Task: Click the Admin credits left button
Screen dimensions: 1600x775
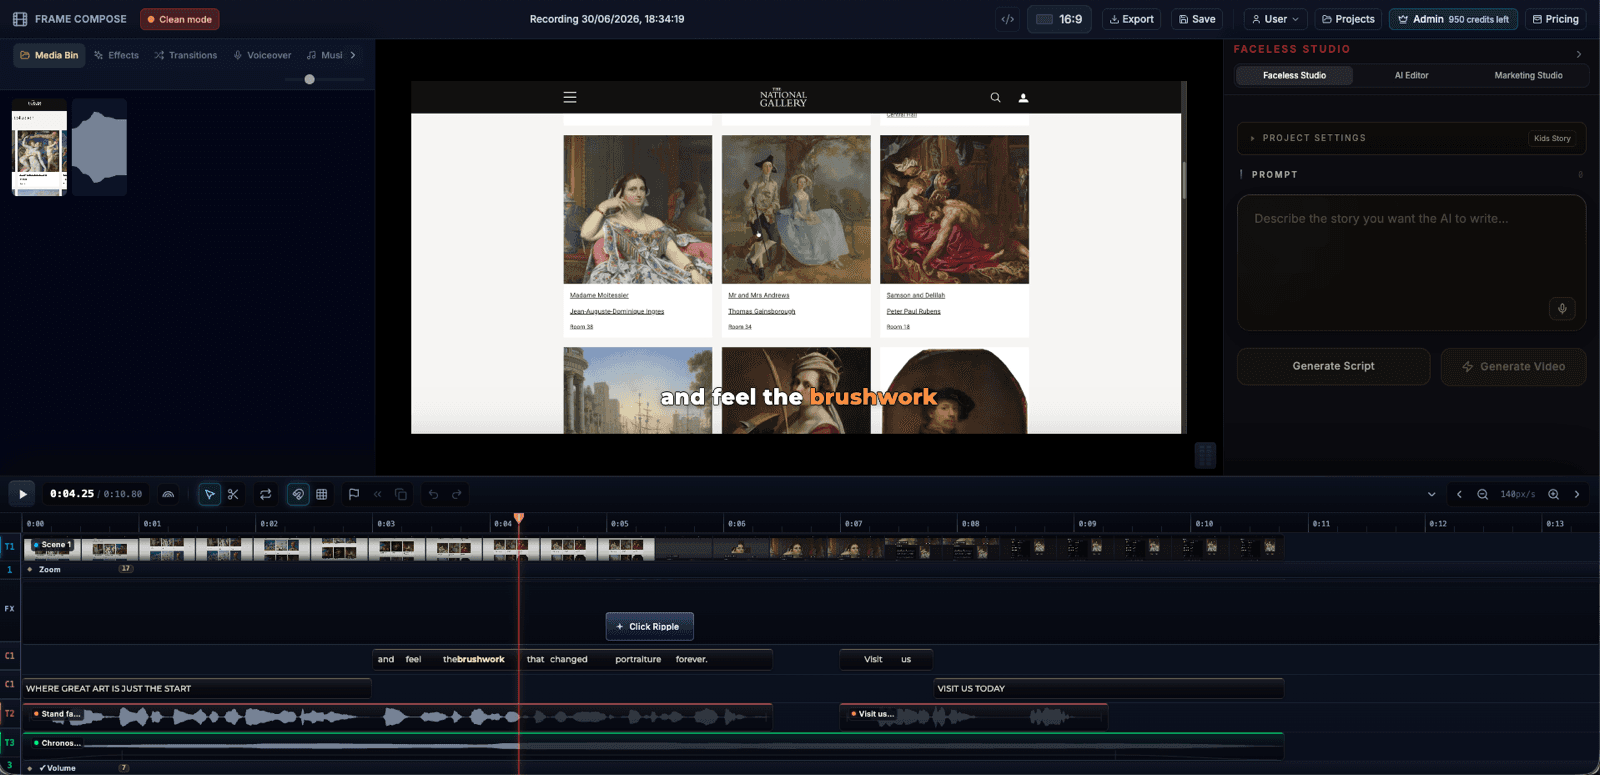Action: pos(1453,19)
